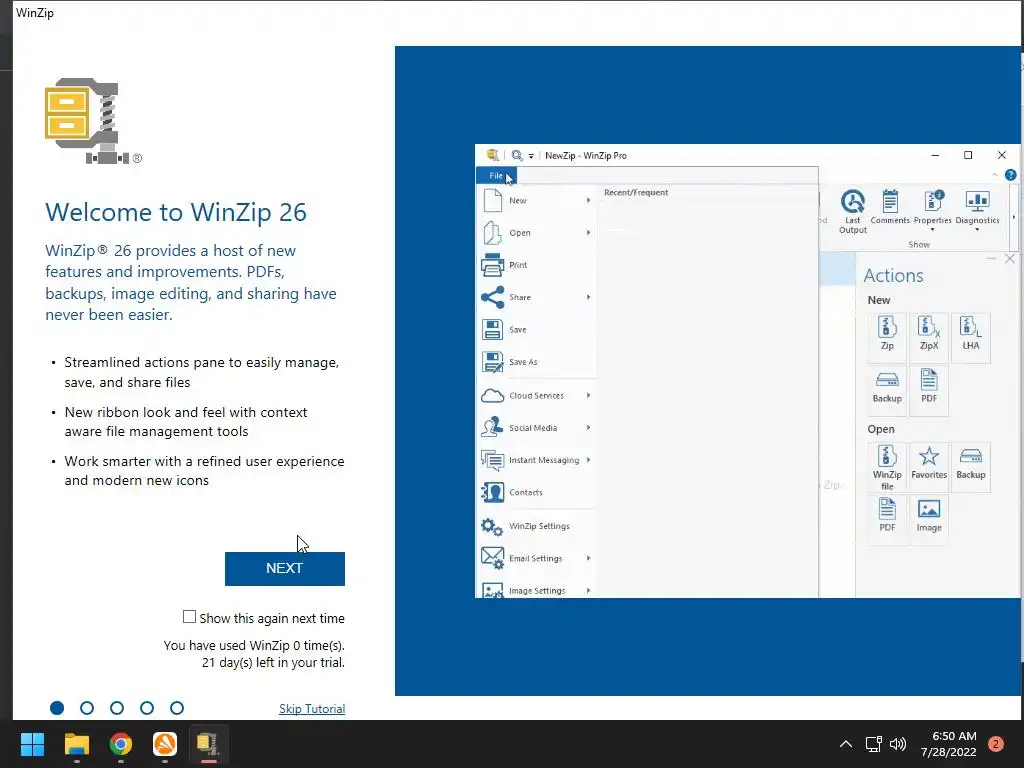Click the Comments ribbon icon
This screenshot has height=768, width=1024.
890,202
